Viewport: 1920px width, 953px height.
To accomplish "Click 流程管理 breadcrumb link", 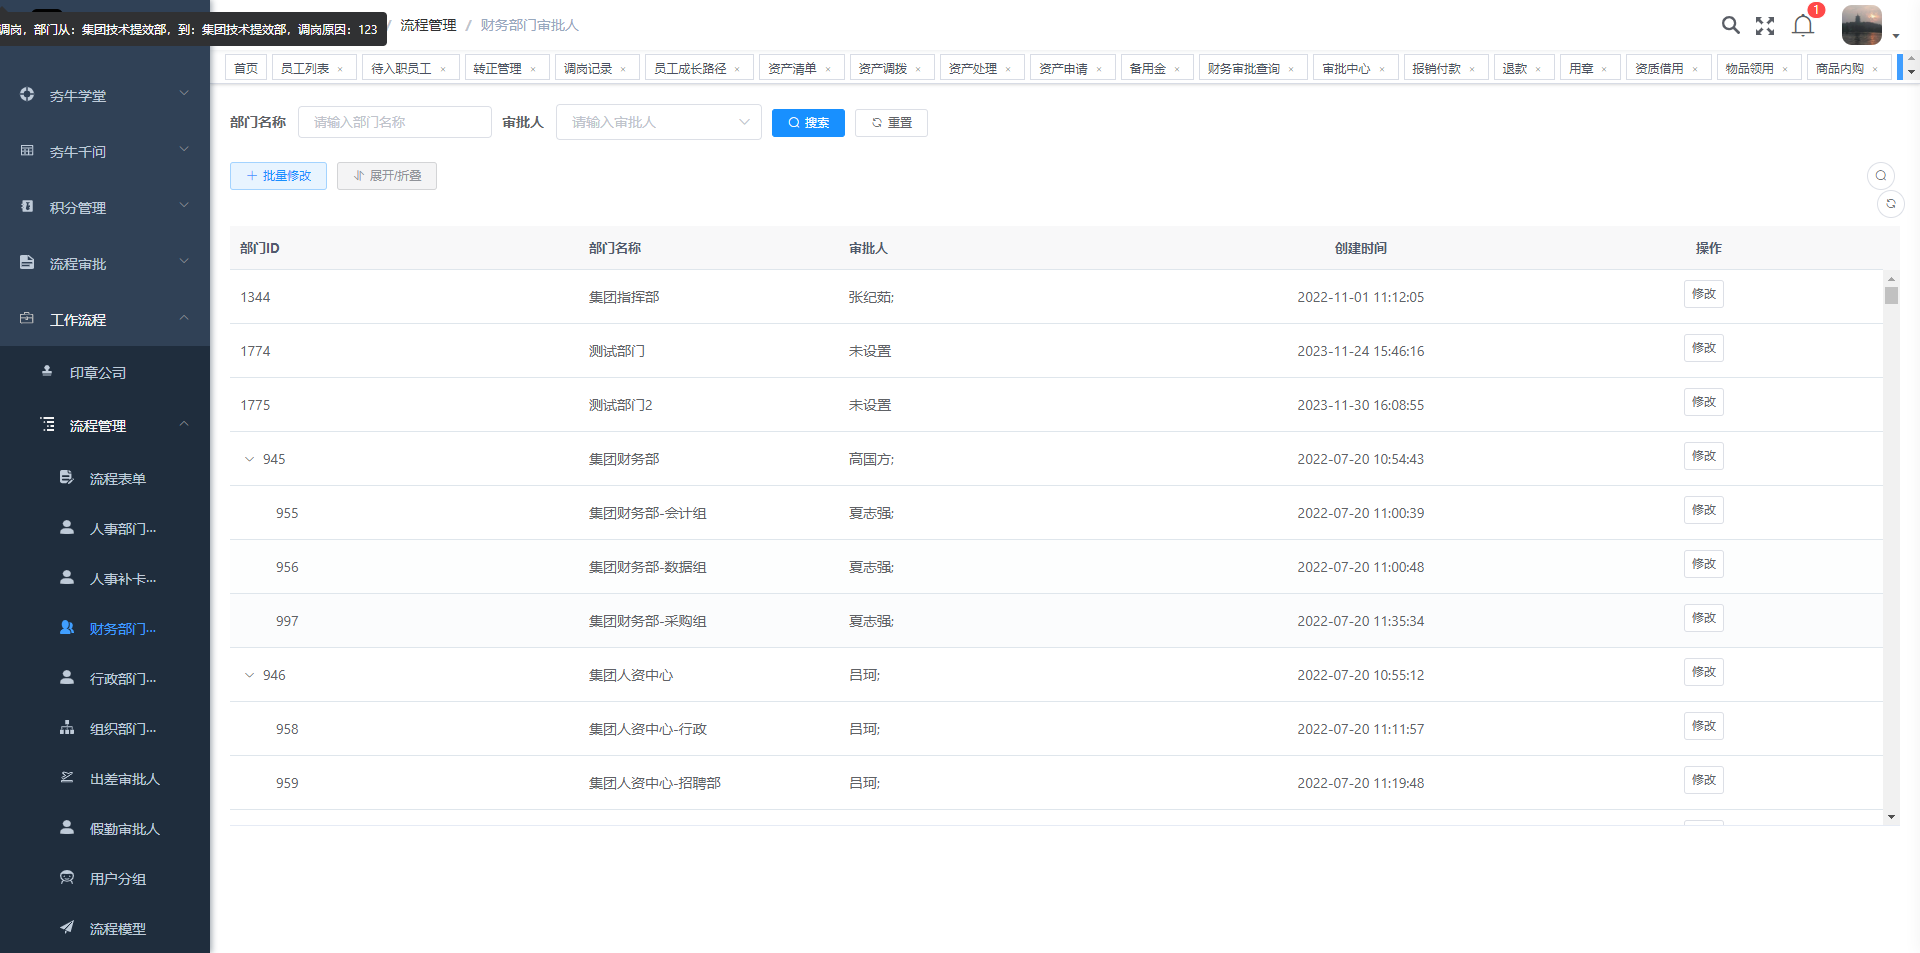I will coord(428,25).
